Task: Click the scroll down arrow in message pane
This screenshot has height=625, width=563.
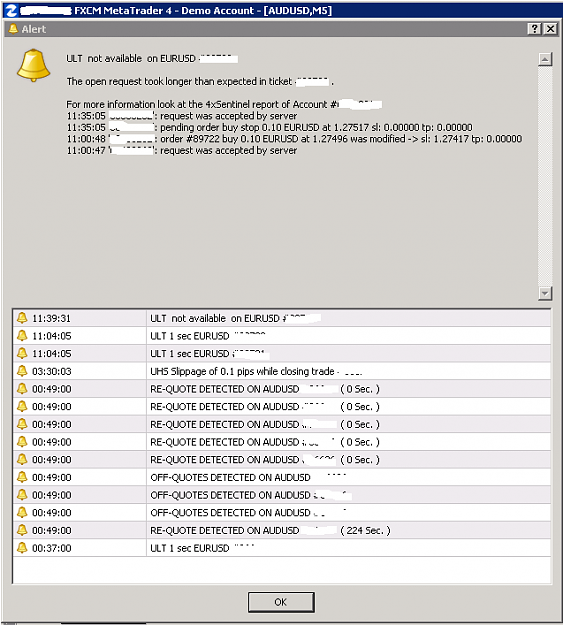Action: tap(545, 293)
